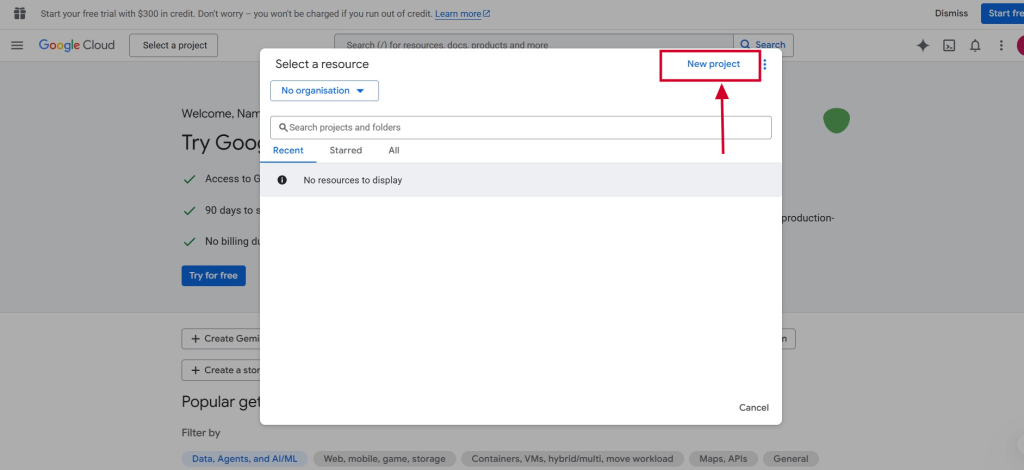Click the Create a storage button behind dialog
The width and height of the screenshot is (1024, 470).
coord(221,370)
